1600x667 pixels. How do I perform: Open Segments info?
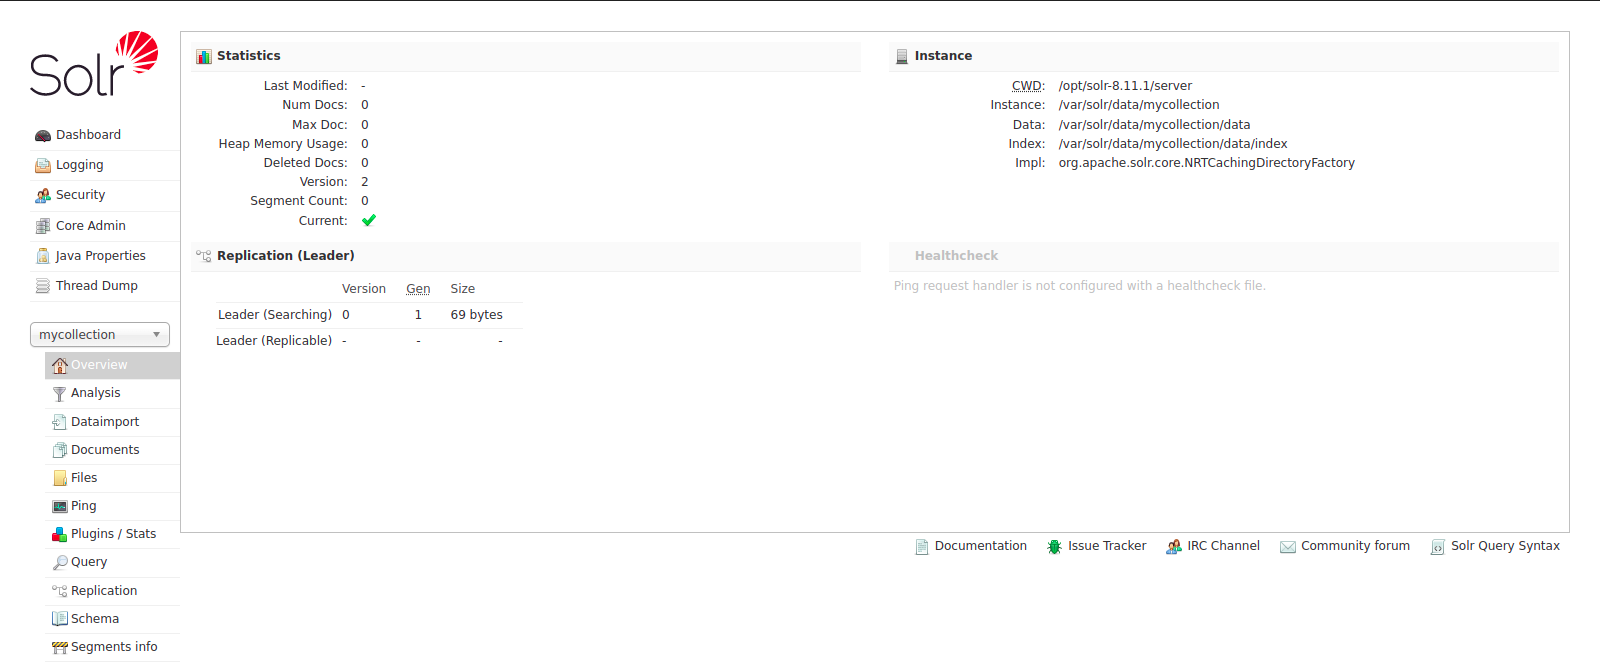114,647
